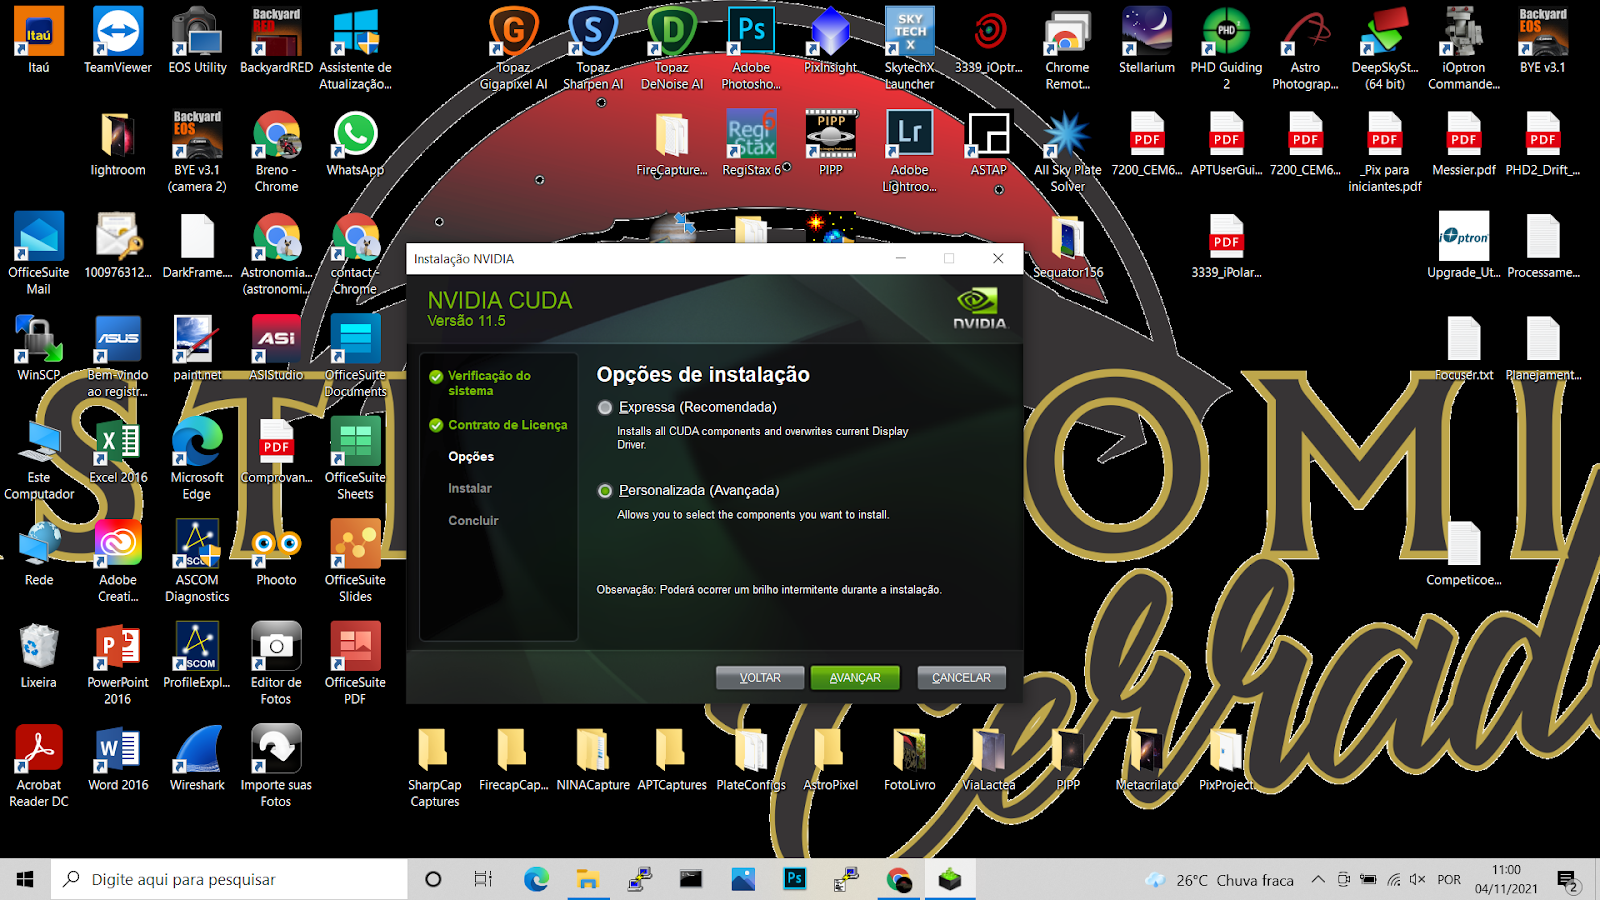Screen dimensions: 1600x900
Task: Open the Messier.pdf file
Action: coord(1464,144)
